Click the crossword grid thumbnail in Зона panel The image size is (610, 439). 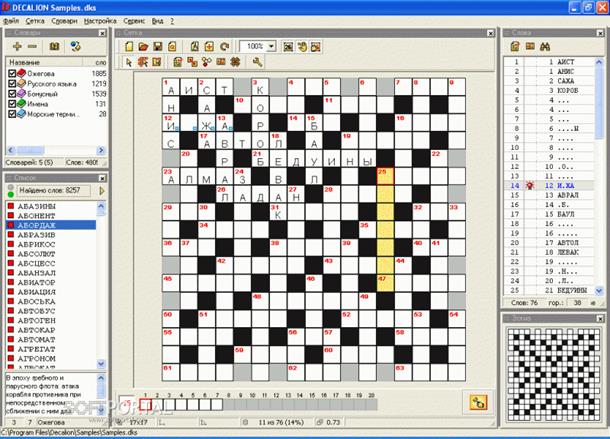click(x=554, y=372)
